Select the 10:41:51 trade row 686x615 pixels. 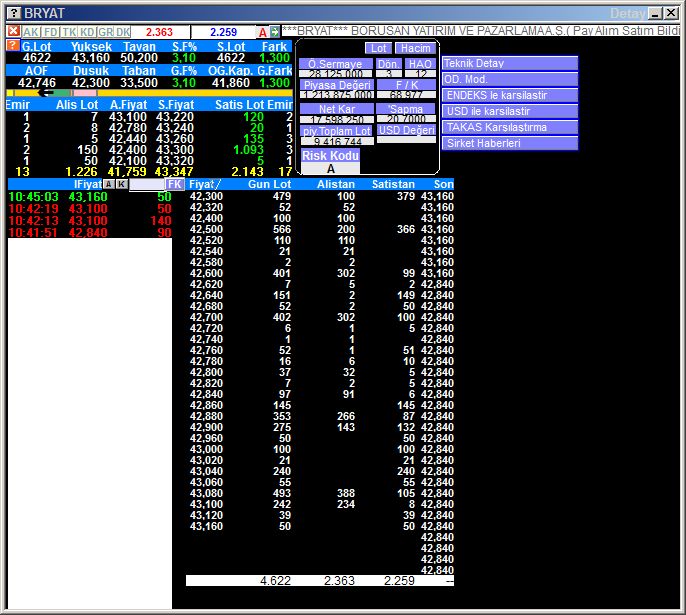pos(90,232)
